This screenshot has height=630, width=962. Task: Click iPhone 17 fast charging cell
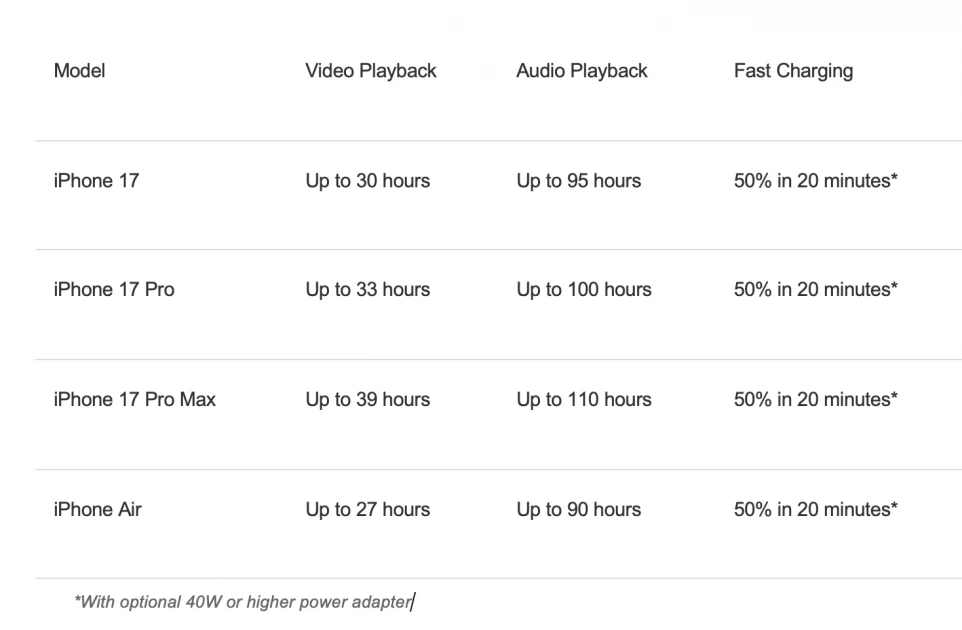pyautogui.click(x=816, y=180)
